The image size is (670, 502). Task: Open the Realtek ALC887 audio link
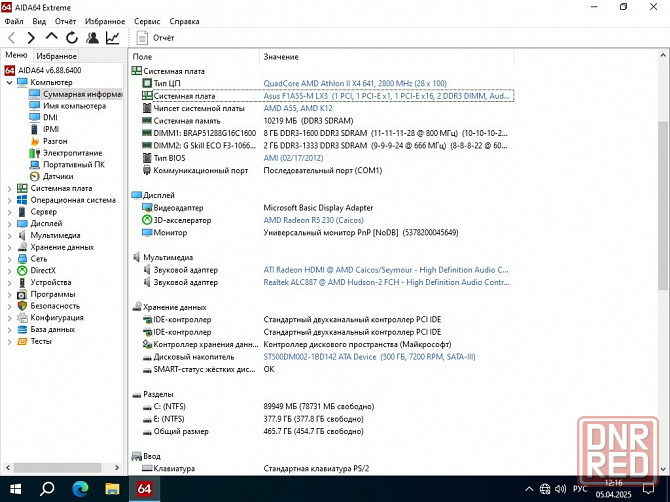386,282
